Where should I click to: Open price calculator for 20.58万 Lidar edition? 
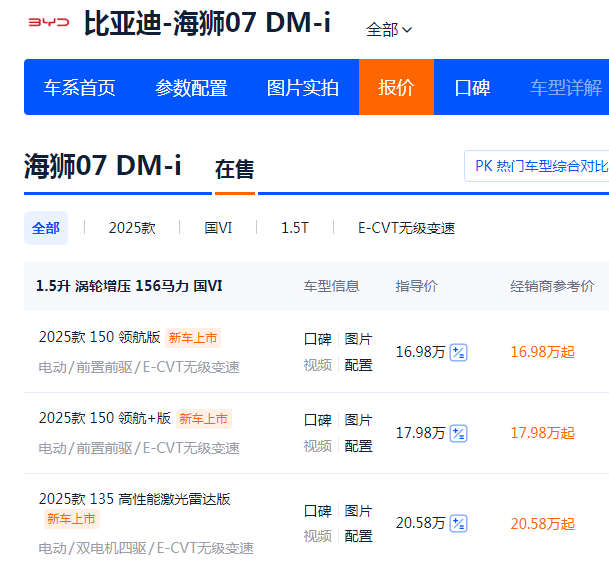coord(459,523)
